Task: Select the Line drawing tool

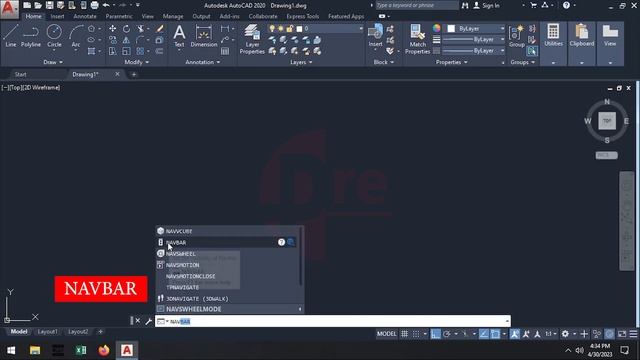Action: pos(11,36)
